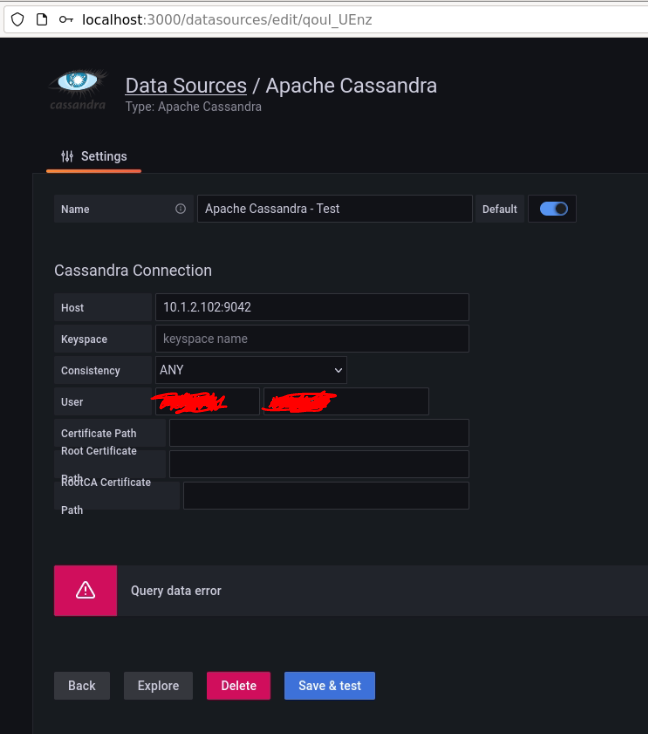Click the Type: Apache Cassandra subtitle
648x734 pixels.
click(193, 107)
